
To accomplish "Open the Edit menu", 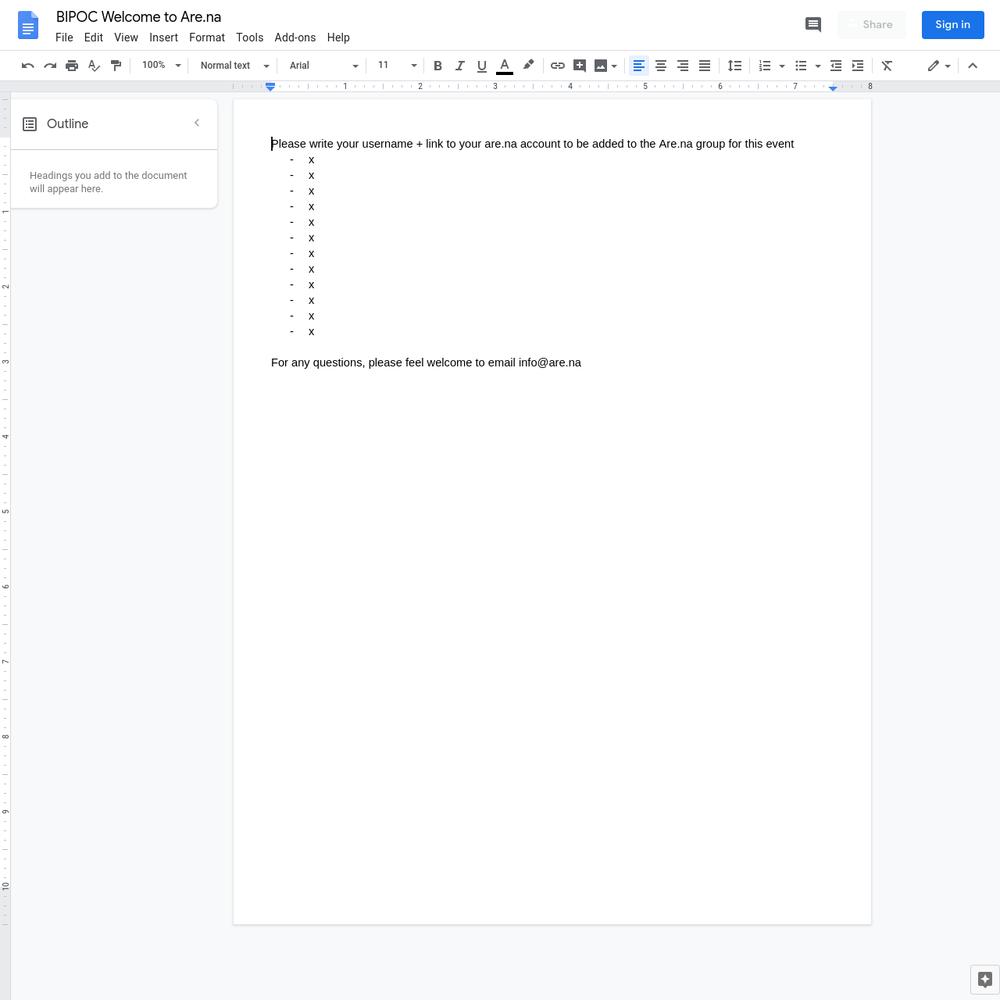I will tap(93, 38).
